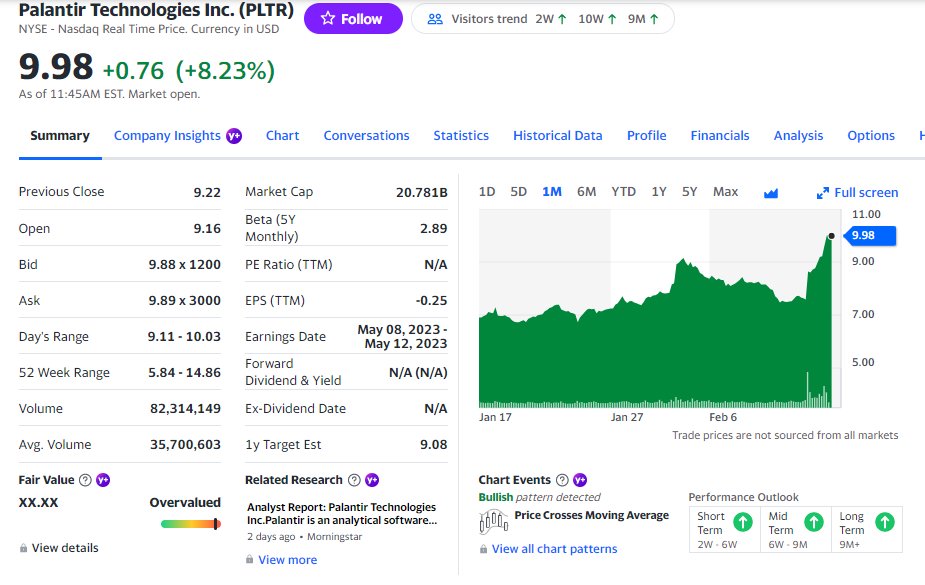Switch chart range to 1D
The height and width of the screenshot is (585, 925).
pos(487,192)
